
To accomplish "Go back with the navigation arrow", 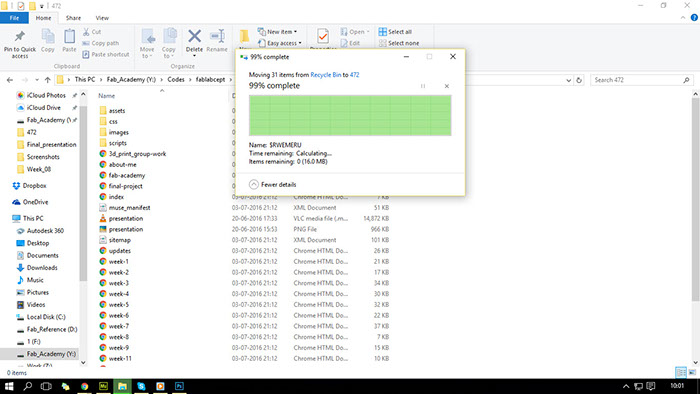I will coord(10,80).
